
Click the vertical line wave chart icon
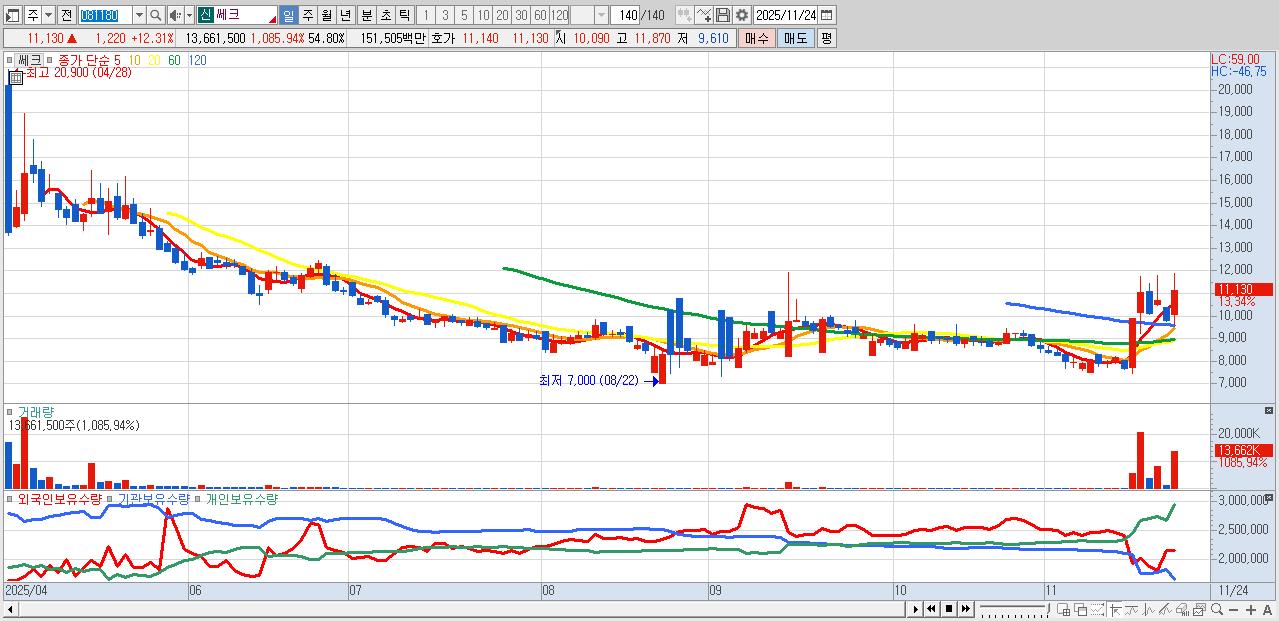click(x=1149, y=609)
